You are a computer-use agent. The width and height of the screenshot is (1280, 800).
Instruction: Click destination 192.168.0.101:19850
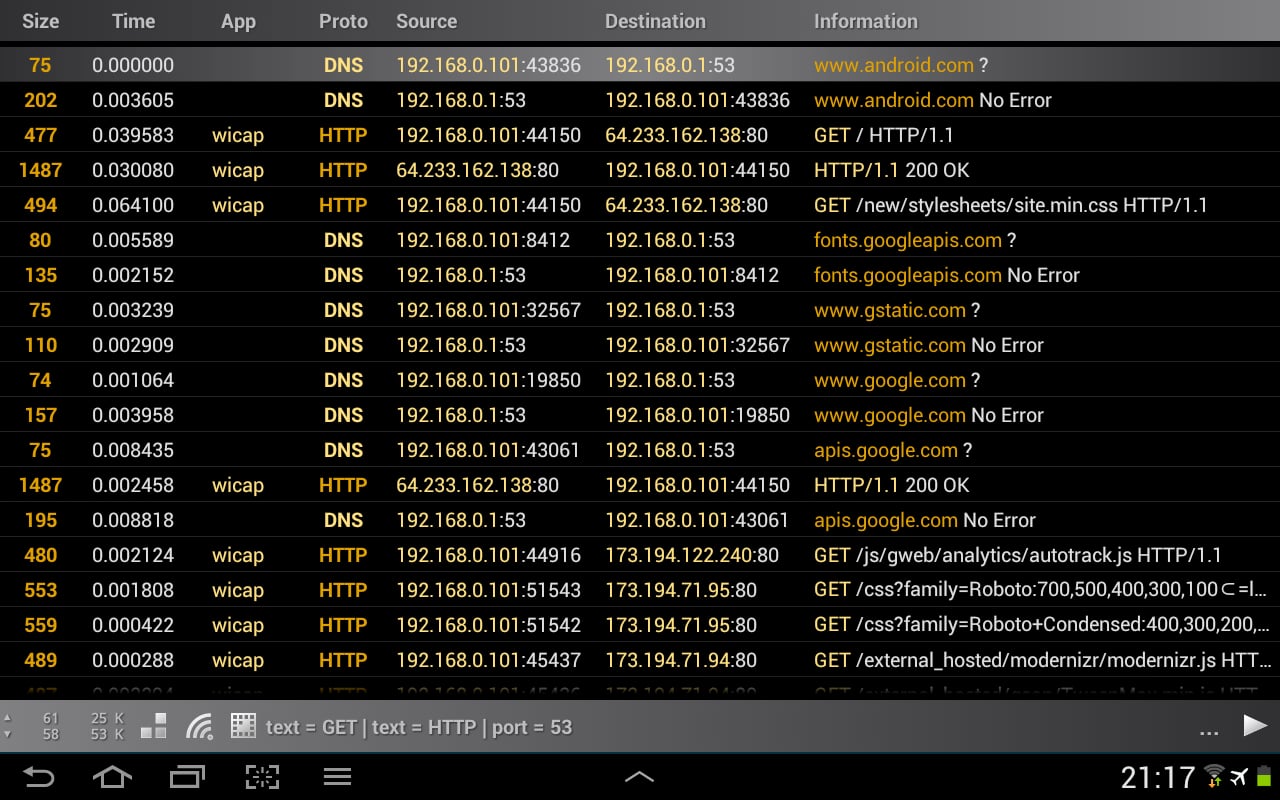(697, 415)
